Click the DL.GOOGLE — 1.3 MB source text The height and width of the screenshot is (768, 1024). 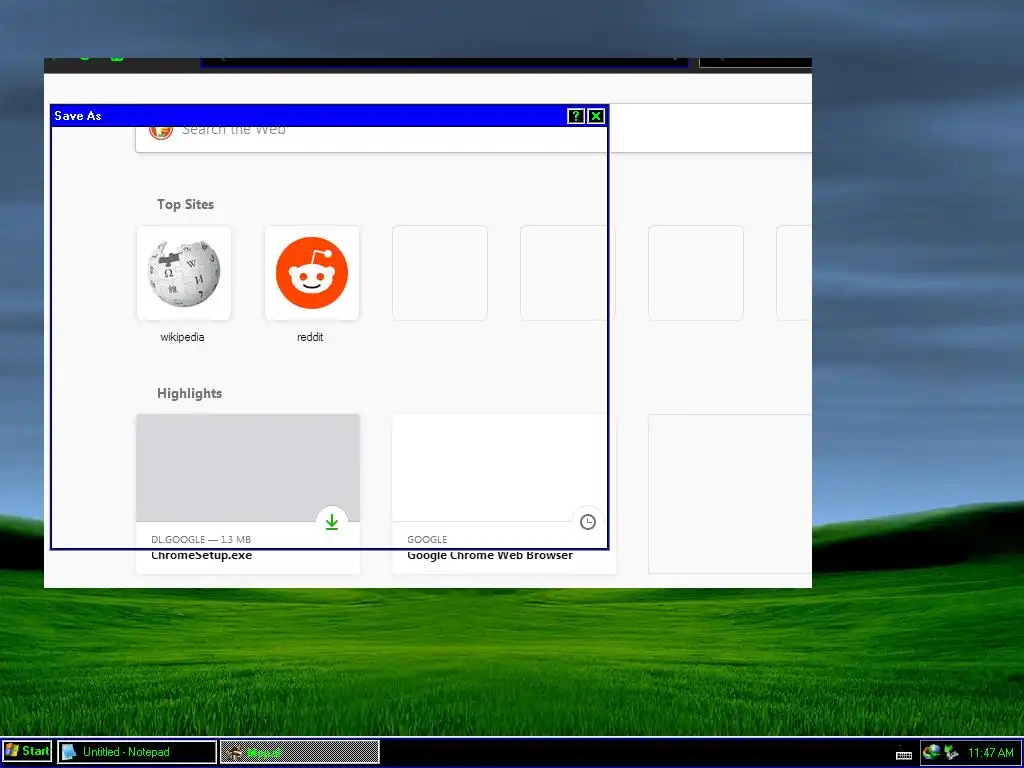201,539
